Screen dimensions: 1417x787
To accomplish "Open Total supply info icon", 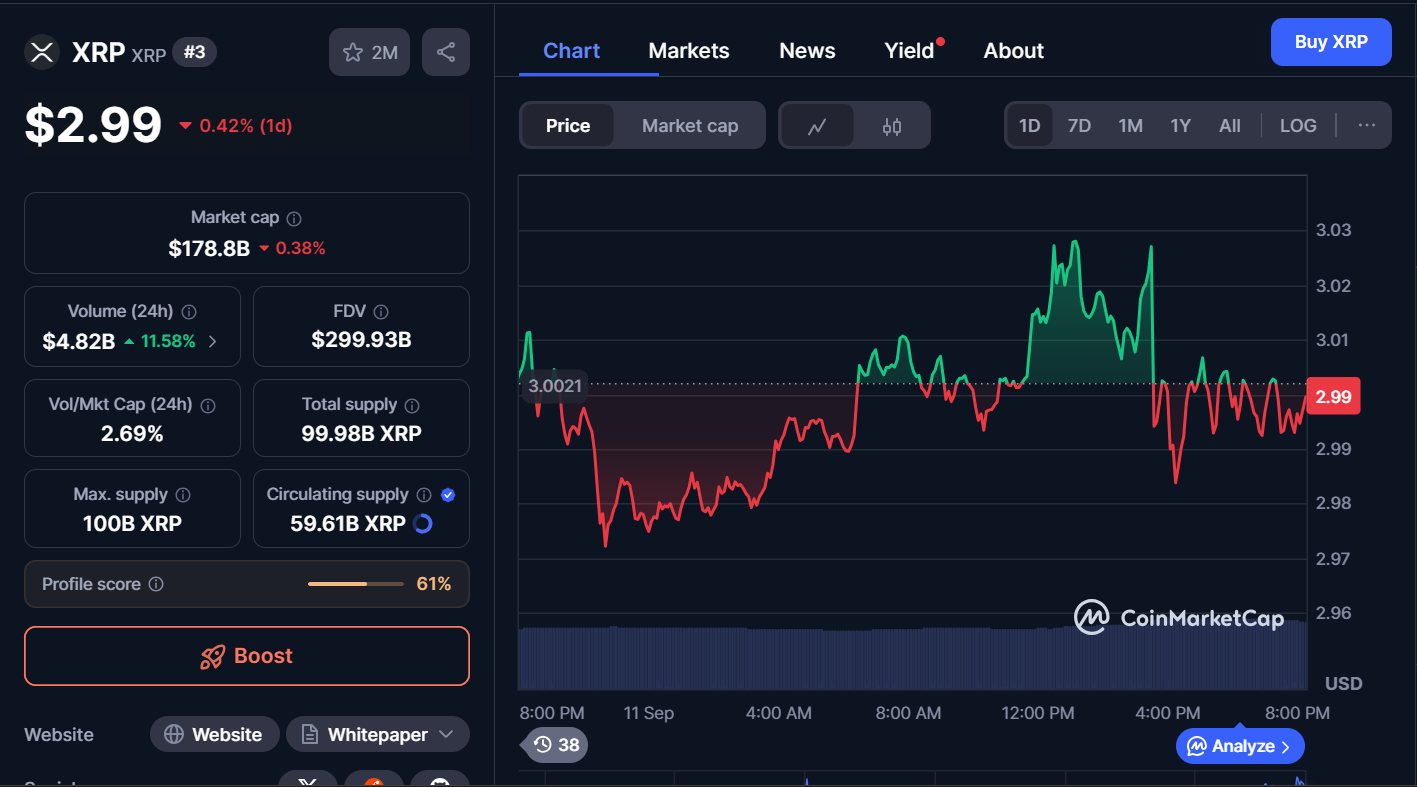I will point(412,405).
